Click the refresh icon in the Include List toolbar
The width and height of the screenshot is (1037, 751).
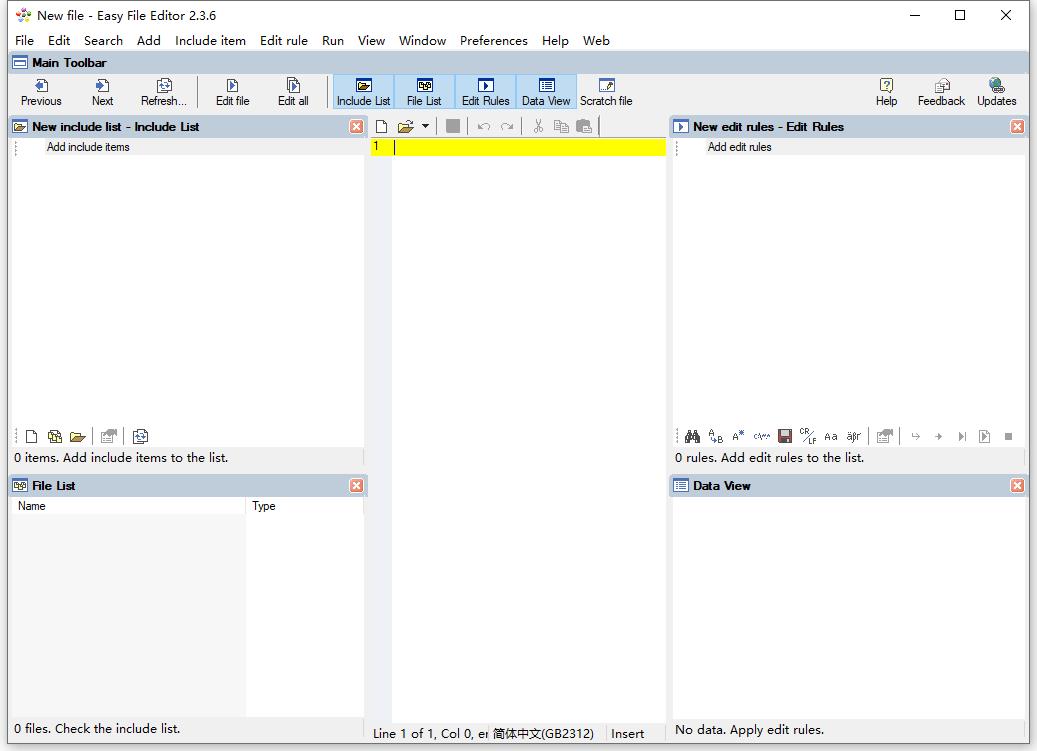click(x=140, y=436)
